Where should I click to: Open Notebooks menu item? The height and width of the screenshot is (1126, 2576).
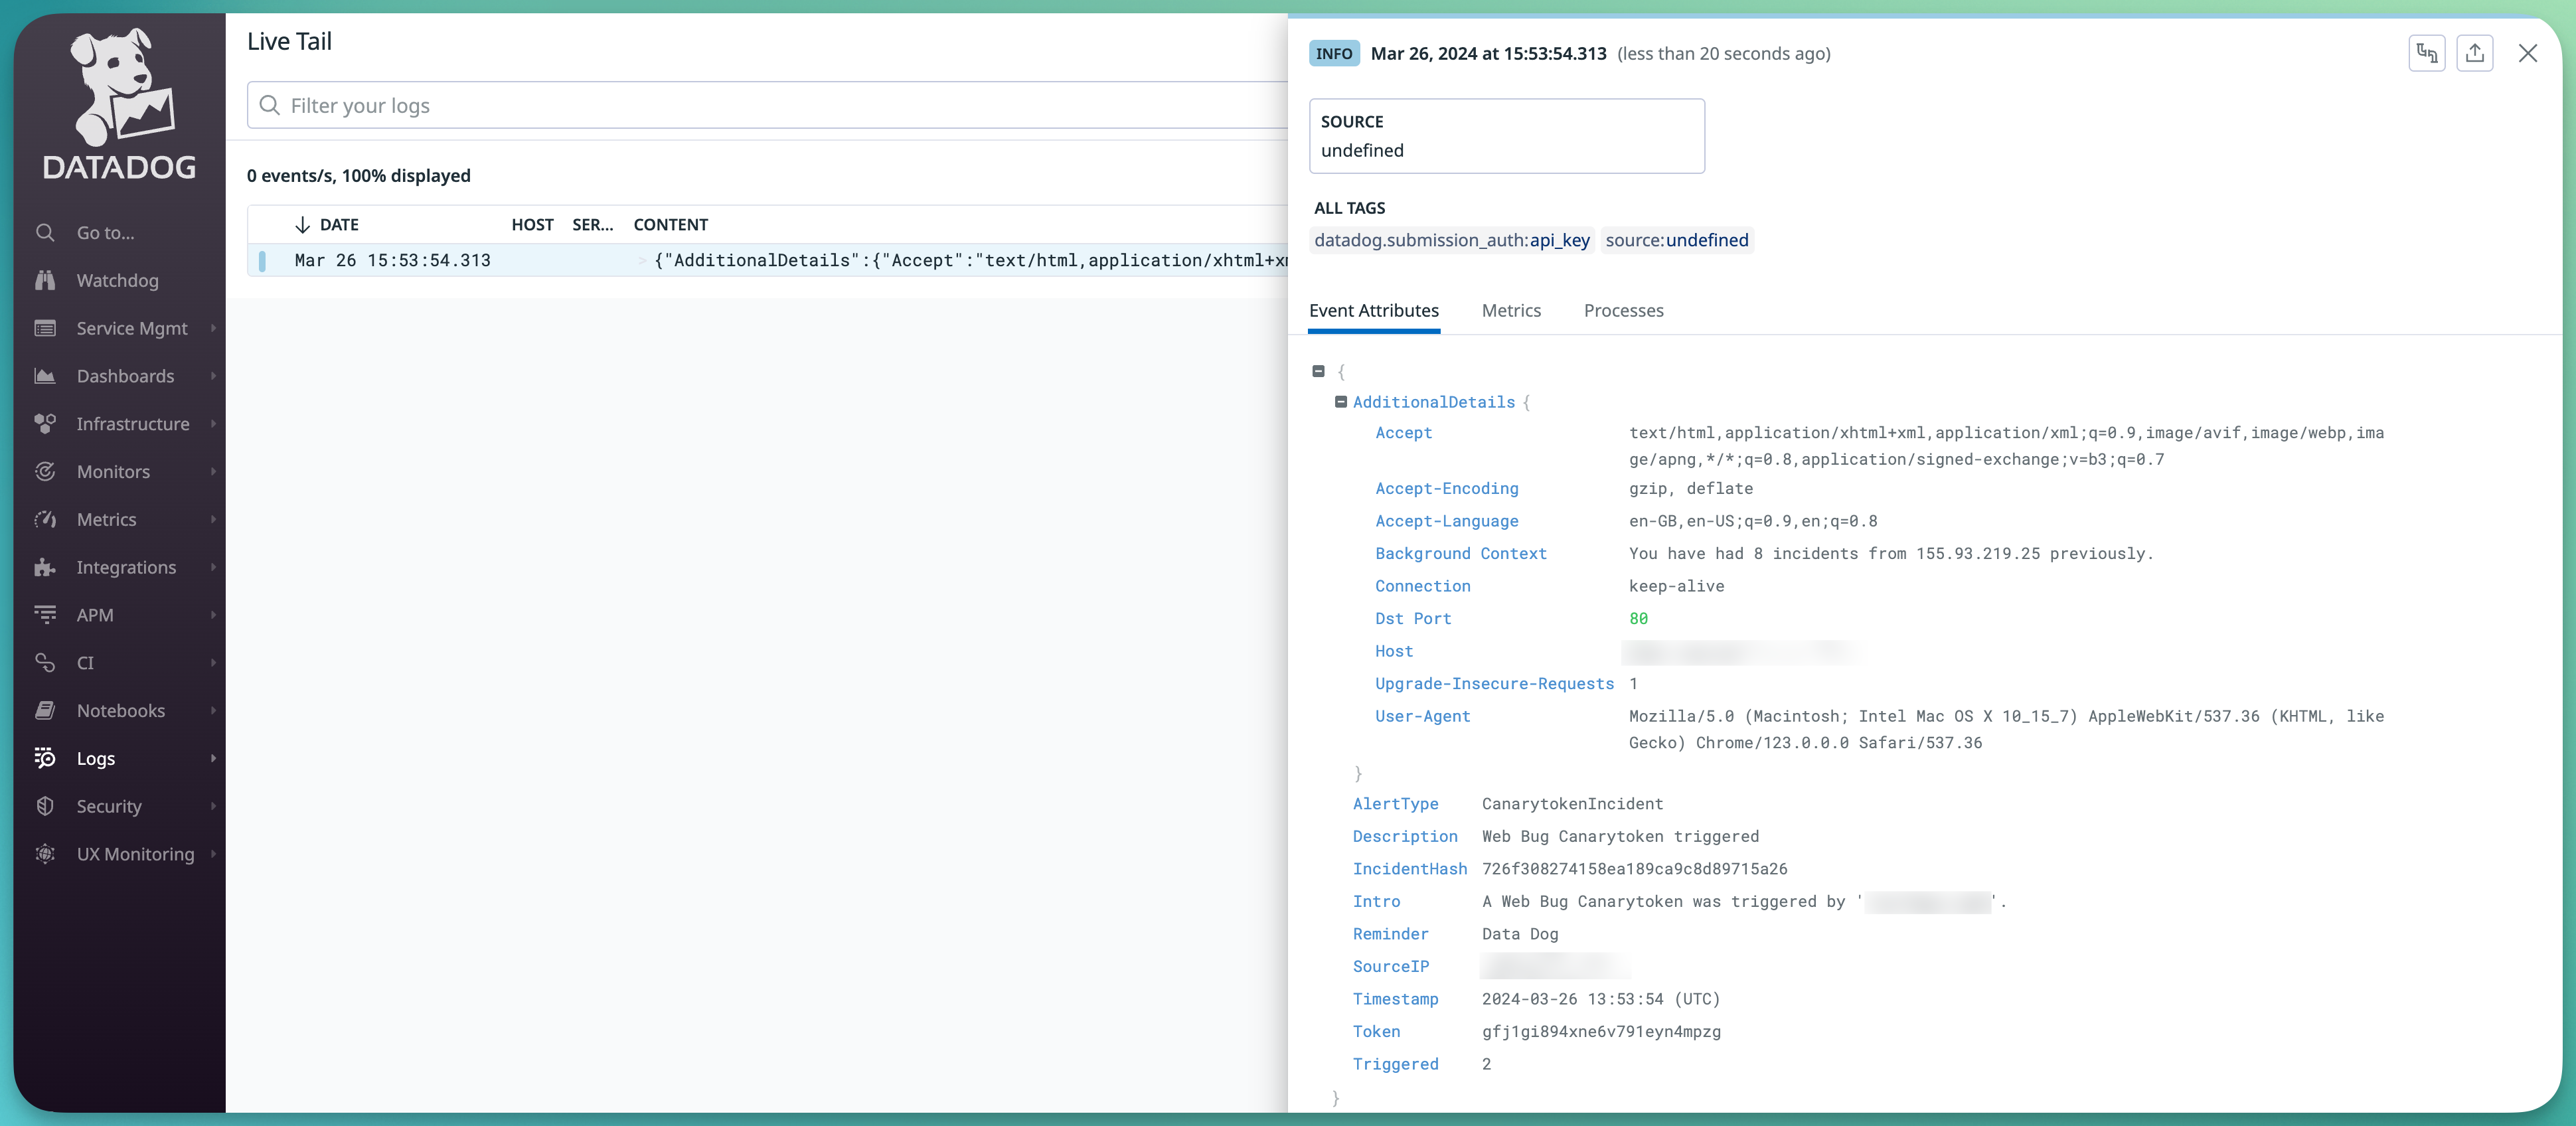[x=121, y=711]
